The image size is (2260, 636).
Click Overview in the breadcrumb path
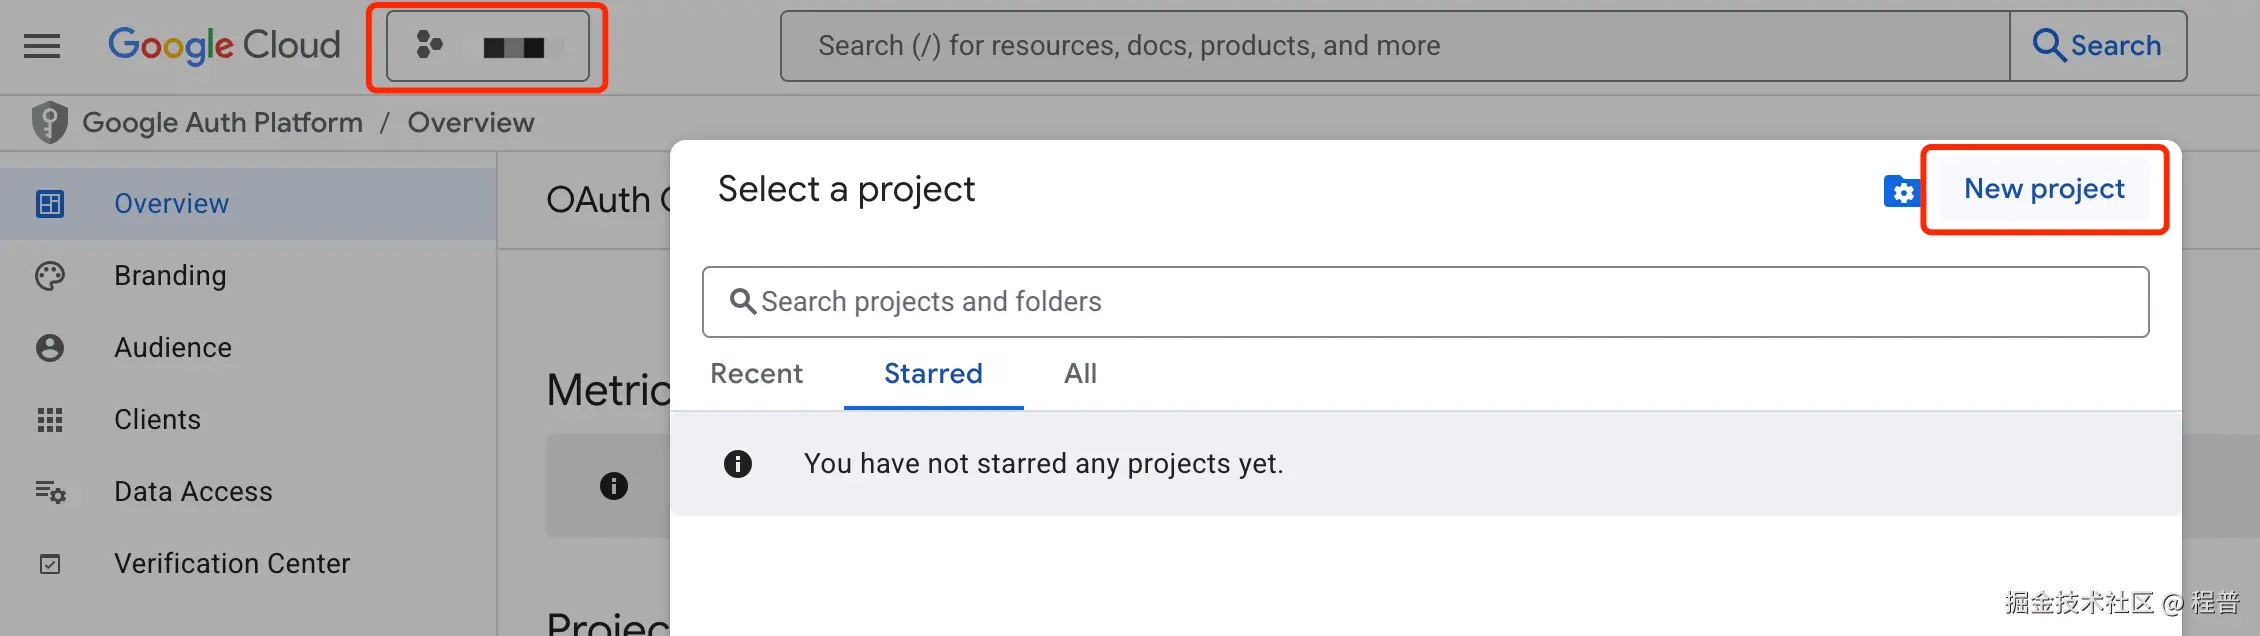click(470, 121)
